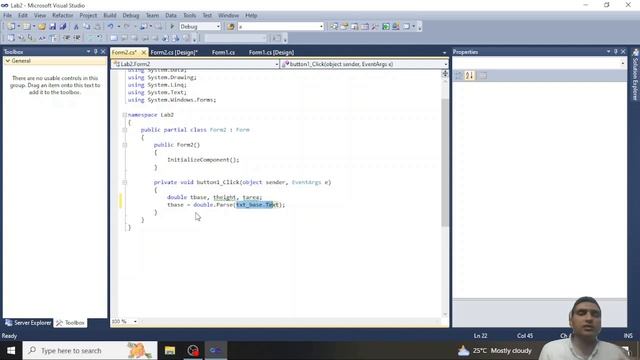Click inside the Find toolbar input field
Screen dimensions: 640x360
[x=278, y=27]
